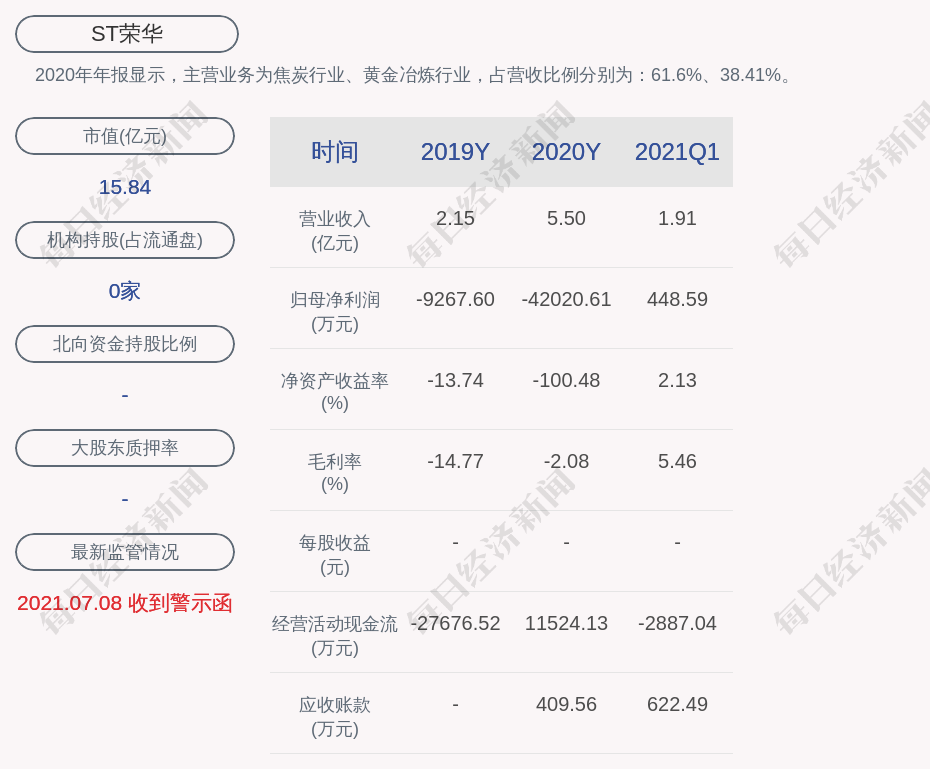The width and height of the screenshot is (930, 769).
Task: Click the 经营活动现金流(万元) row label
Action: pos(335,636)
